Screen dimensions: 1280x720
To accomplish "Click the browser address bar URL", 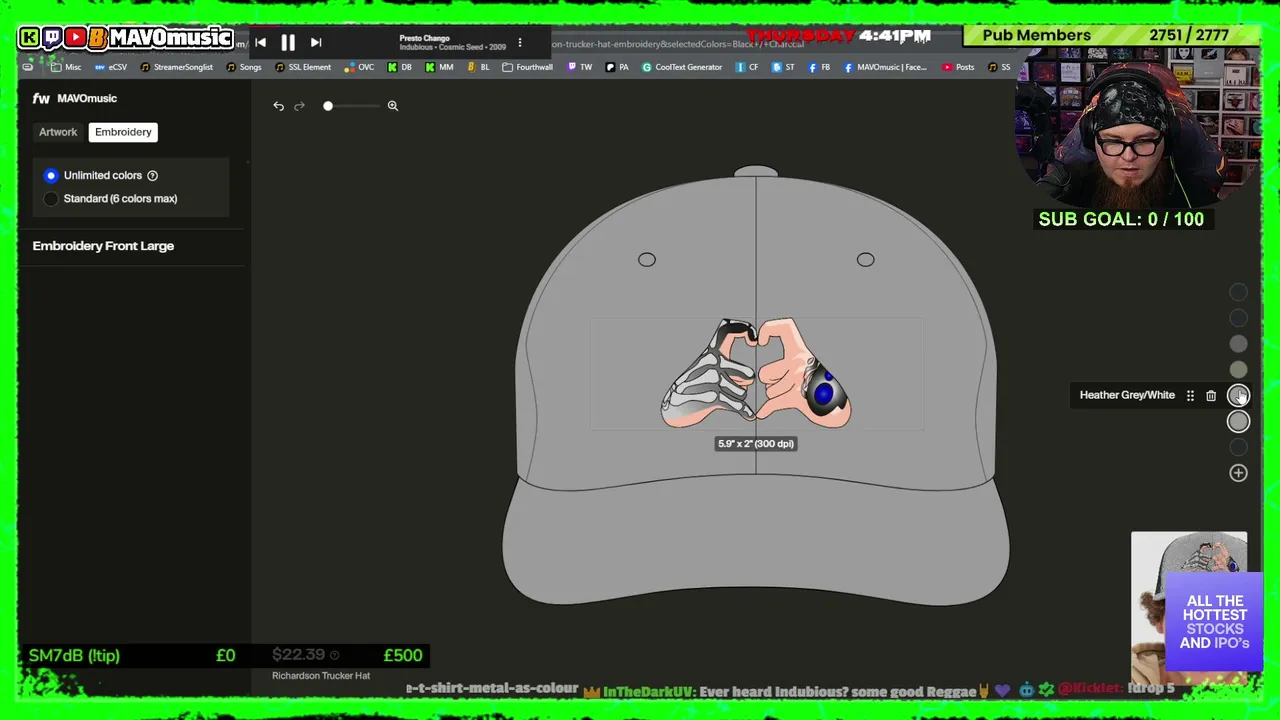I will click(678, 44).
